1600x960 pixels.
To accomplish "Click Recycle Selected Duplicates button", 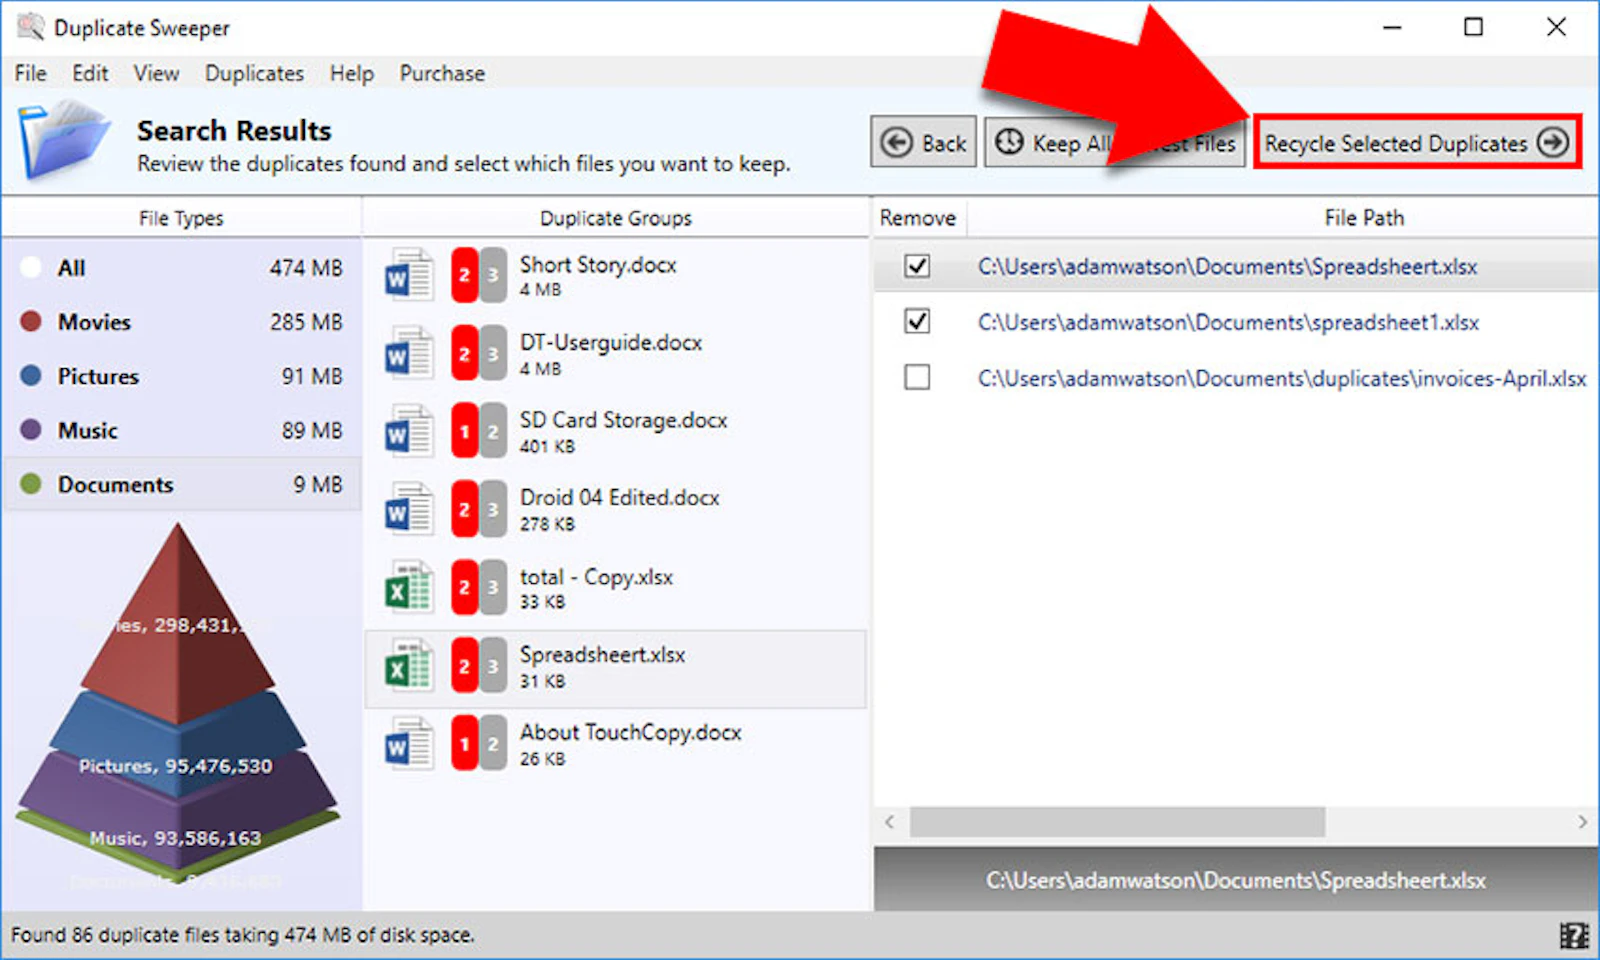I will pos(1416,142).
